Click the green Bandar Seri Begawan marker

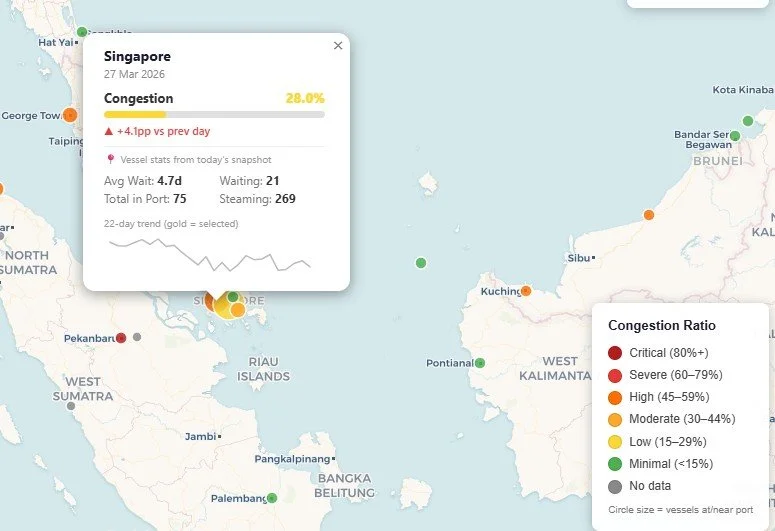pos(735,135)
